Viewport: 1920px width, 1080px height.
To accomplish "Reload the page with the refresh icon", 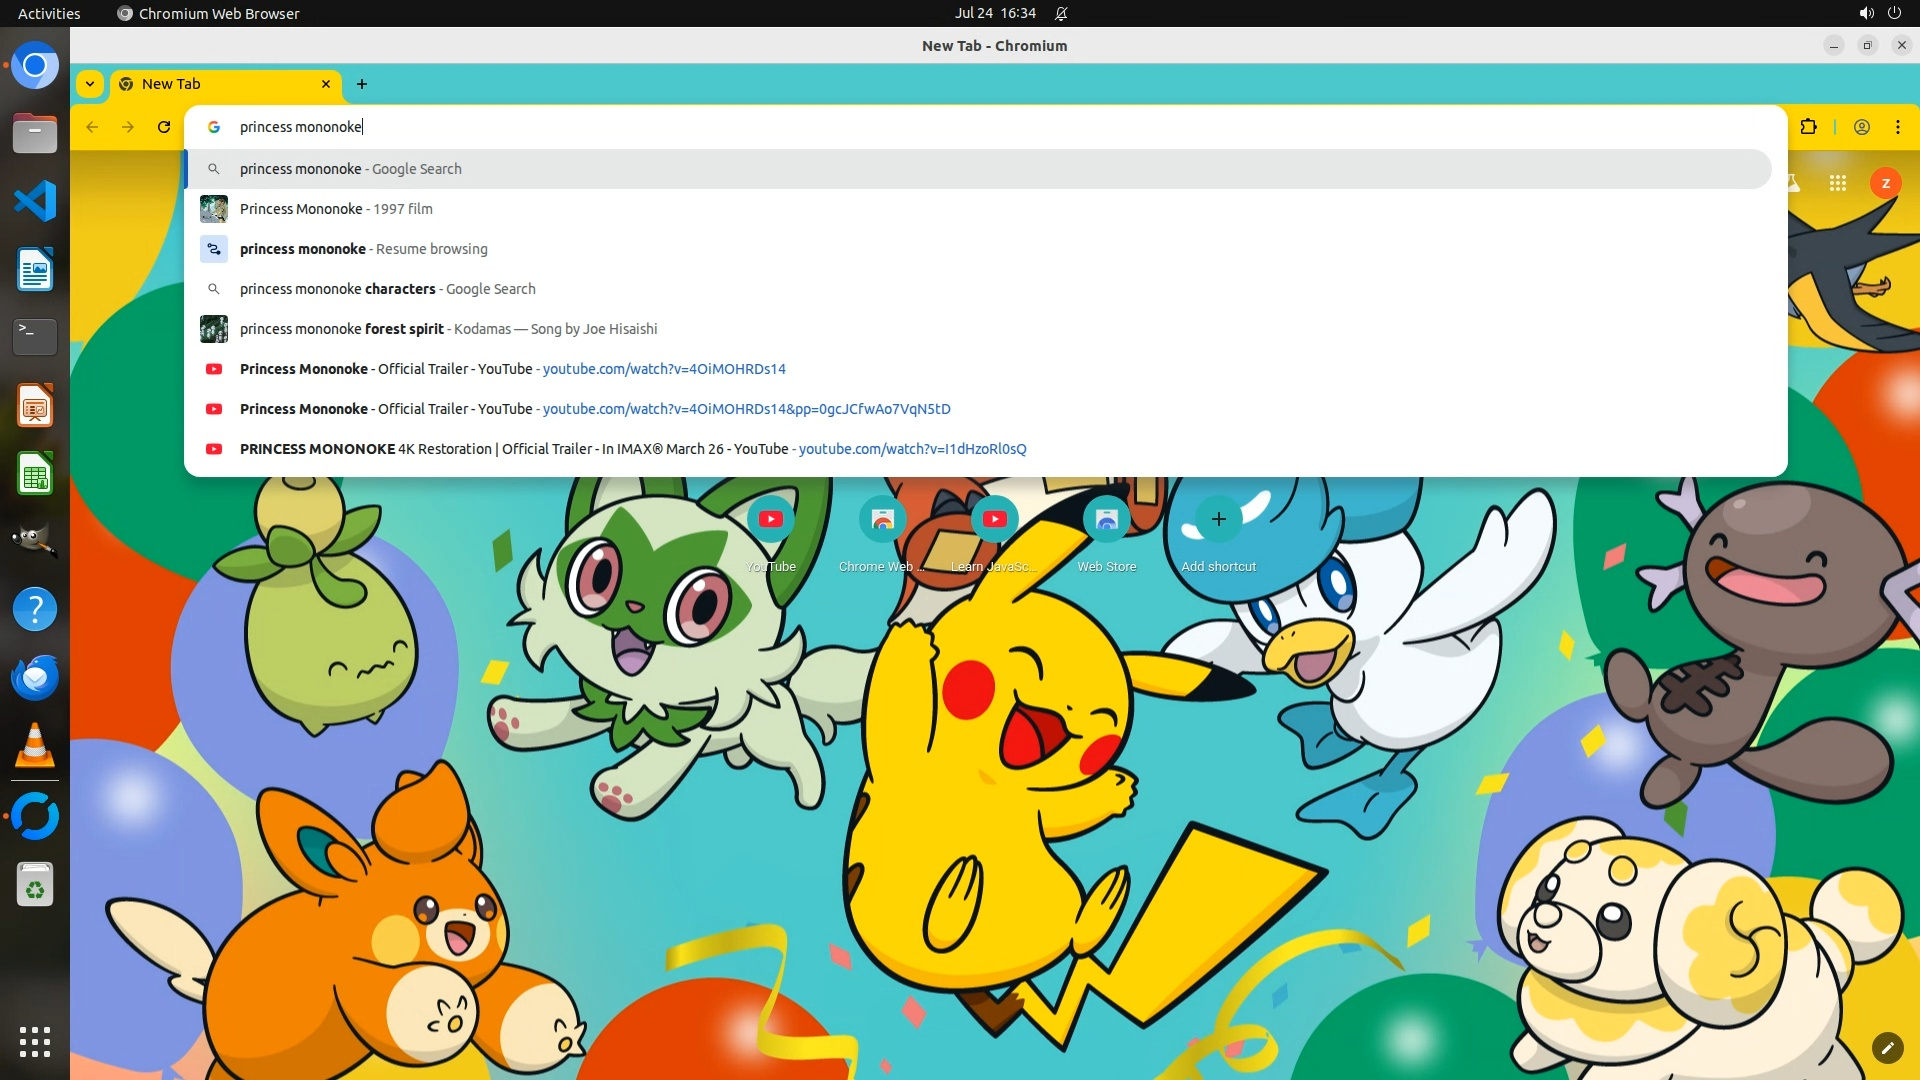I will click(164, 127).
